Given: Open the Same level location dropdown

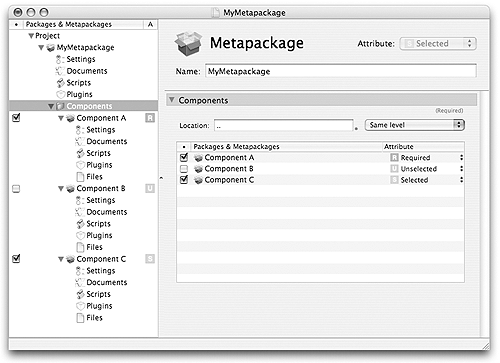Looking at the screenshot, I should (x=415, y=125).
